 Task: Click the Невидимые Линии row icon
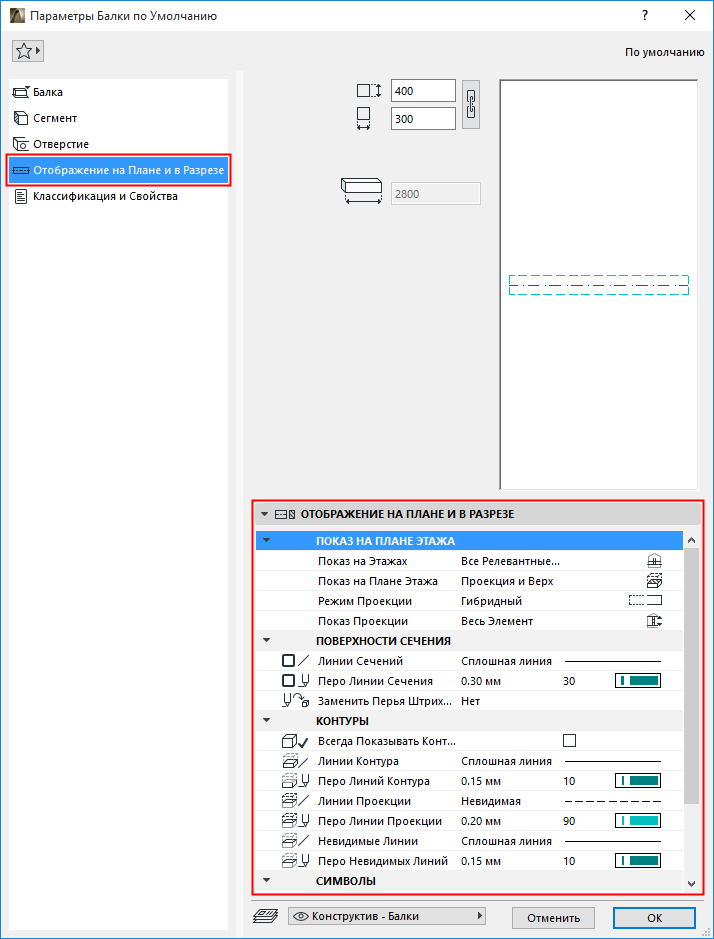(296, 841)
